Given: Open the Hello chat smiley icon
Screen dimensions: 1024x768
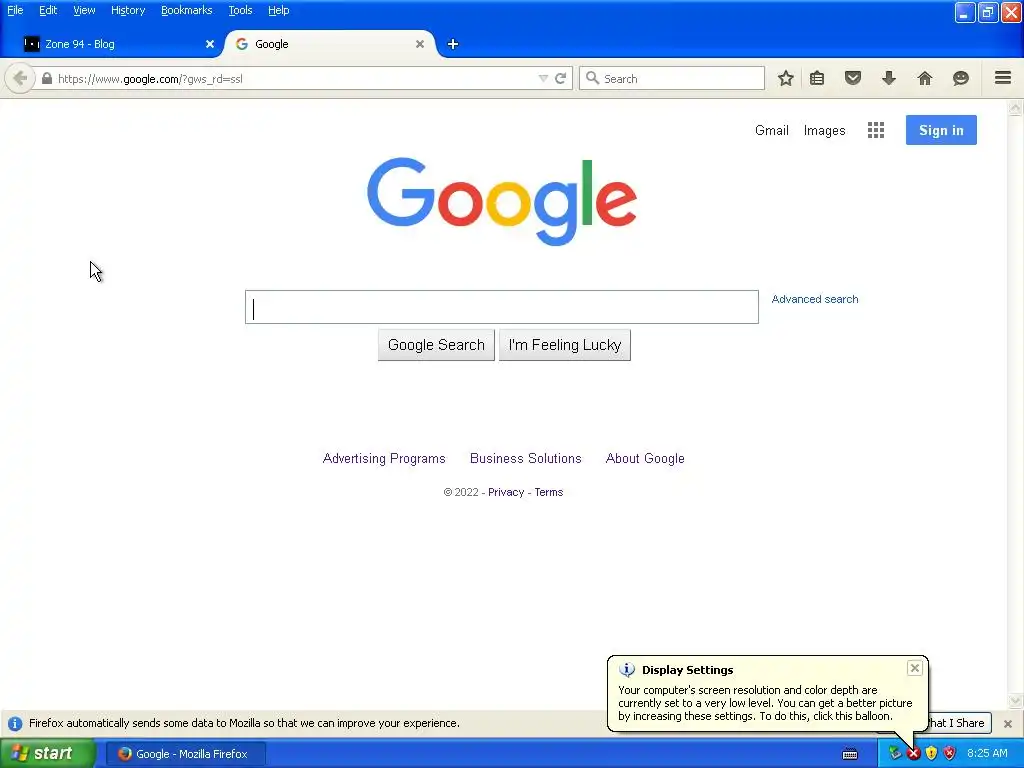Looking at the screenshot, I should [961, 78].
